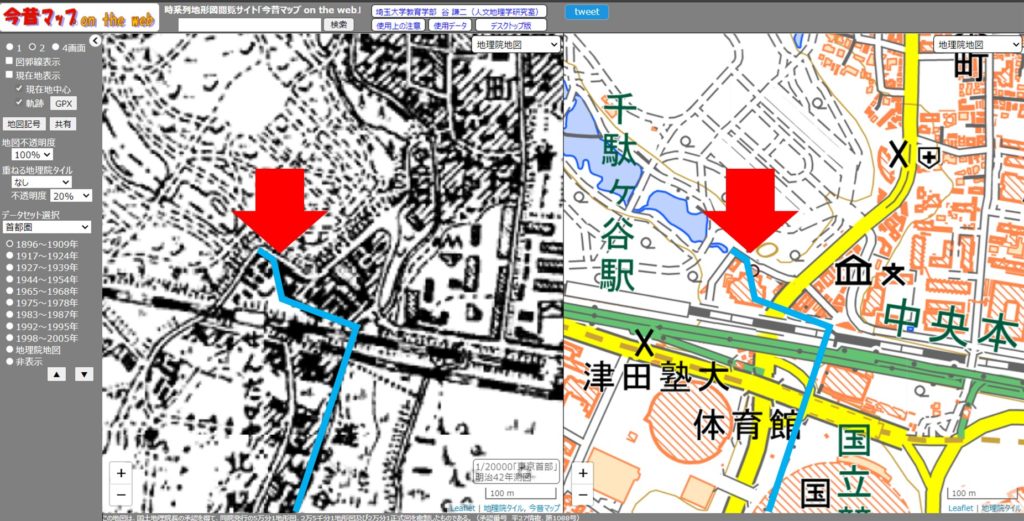
Task: Click the up triangle to step the period
Action: click(58, 374)
